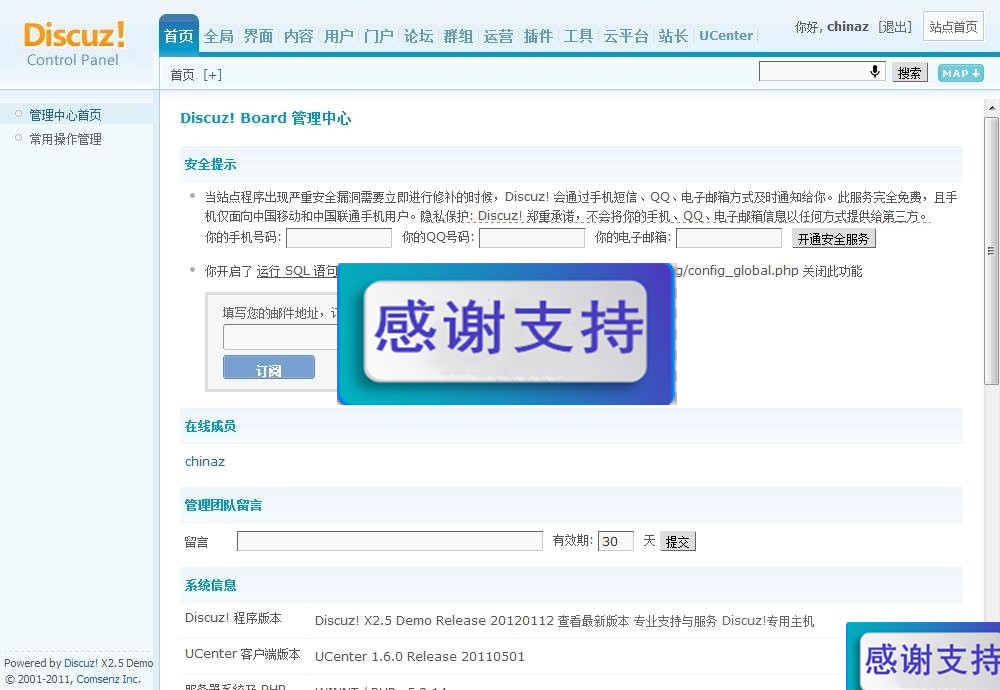This screenshot has width=1000, height=690.
Task: Click the UCenter 1.6.0 Release 20110501 value
Action: (x=420, y=657)
